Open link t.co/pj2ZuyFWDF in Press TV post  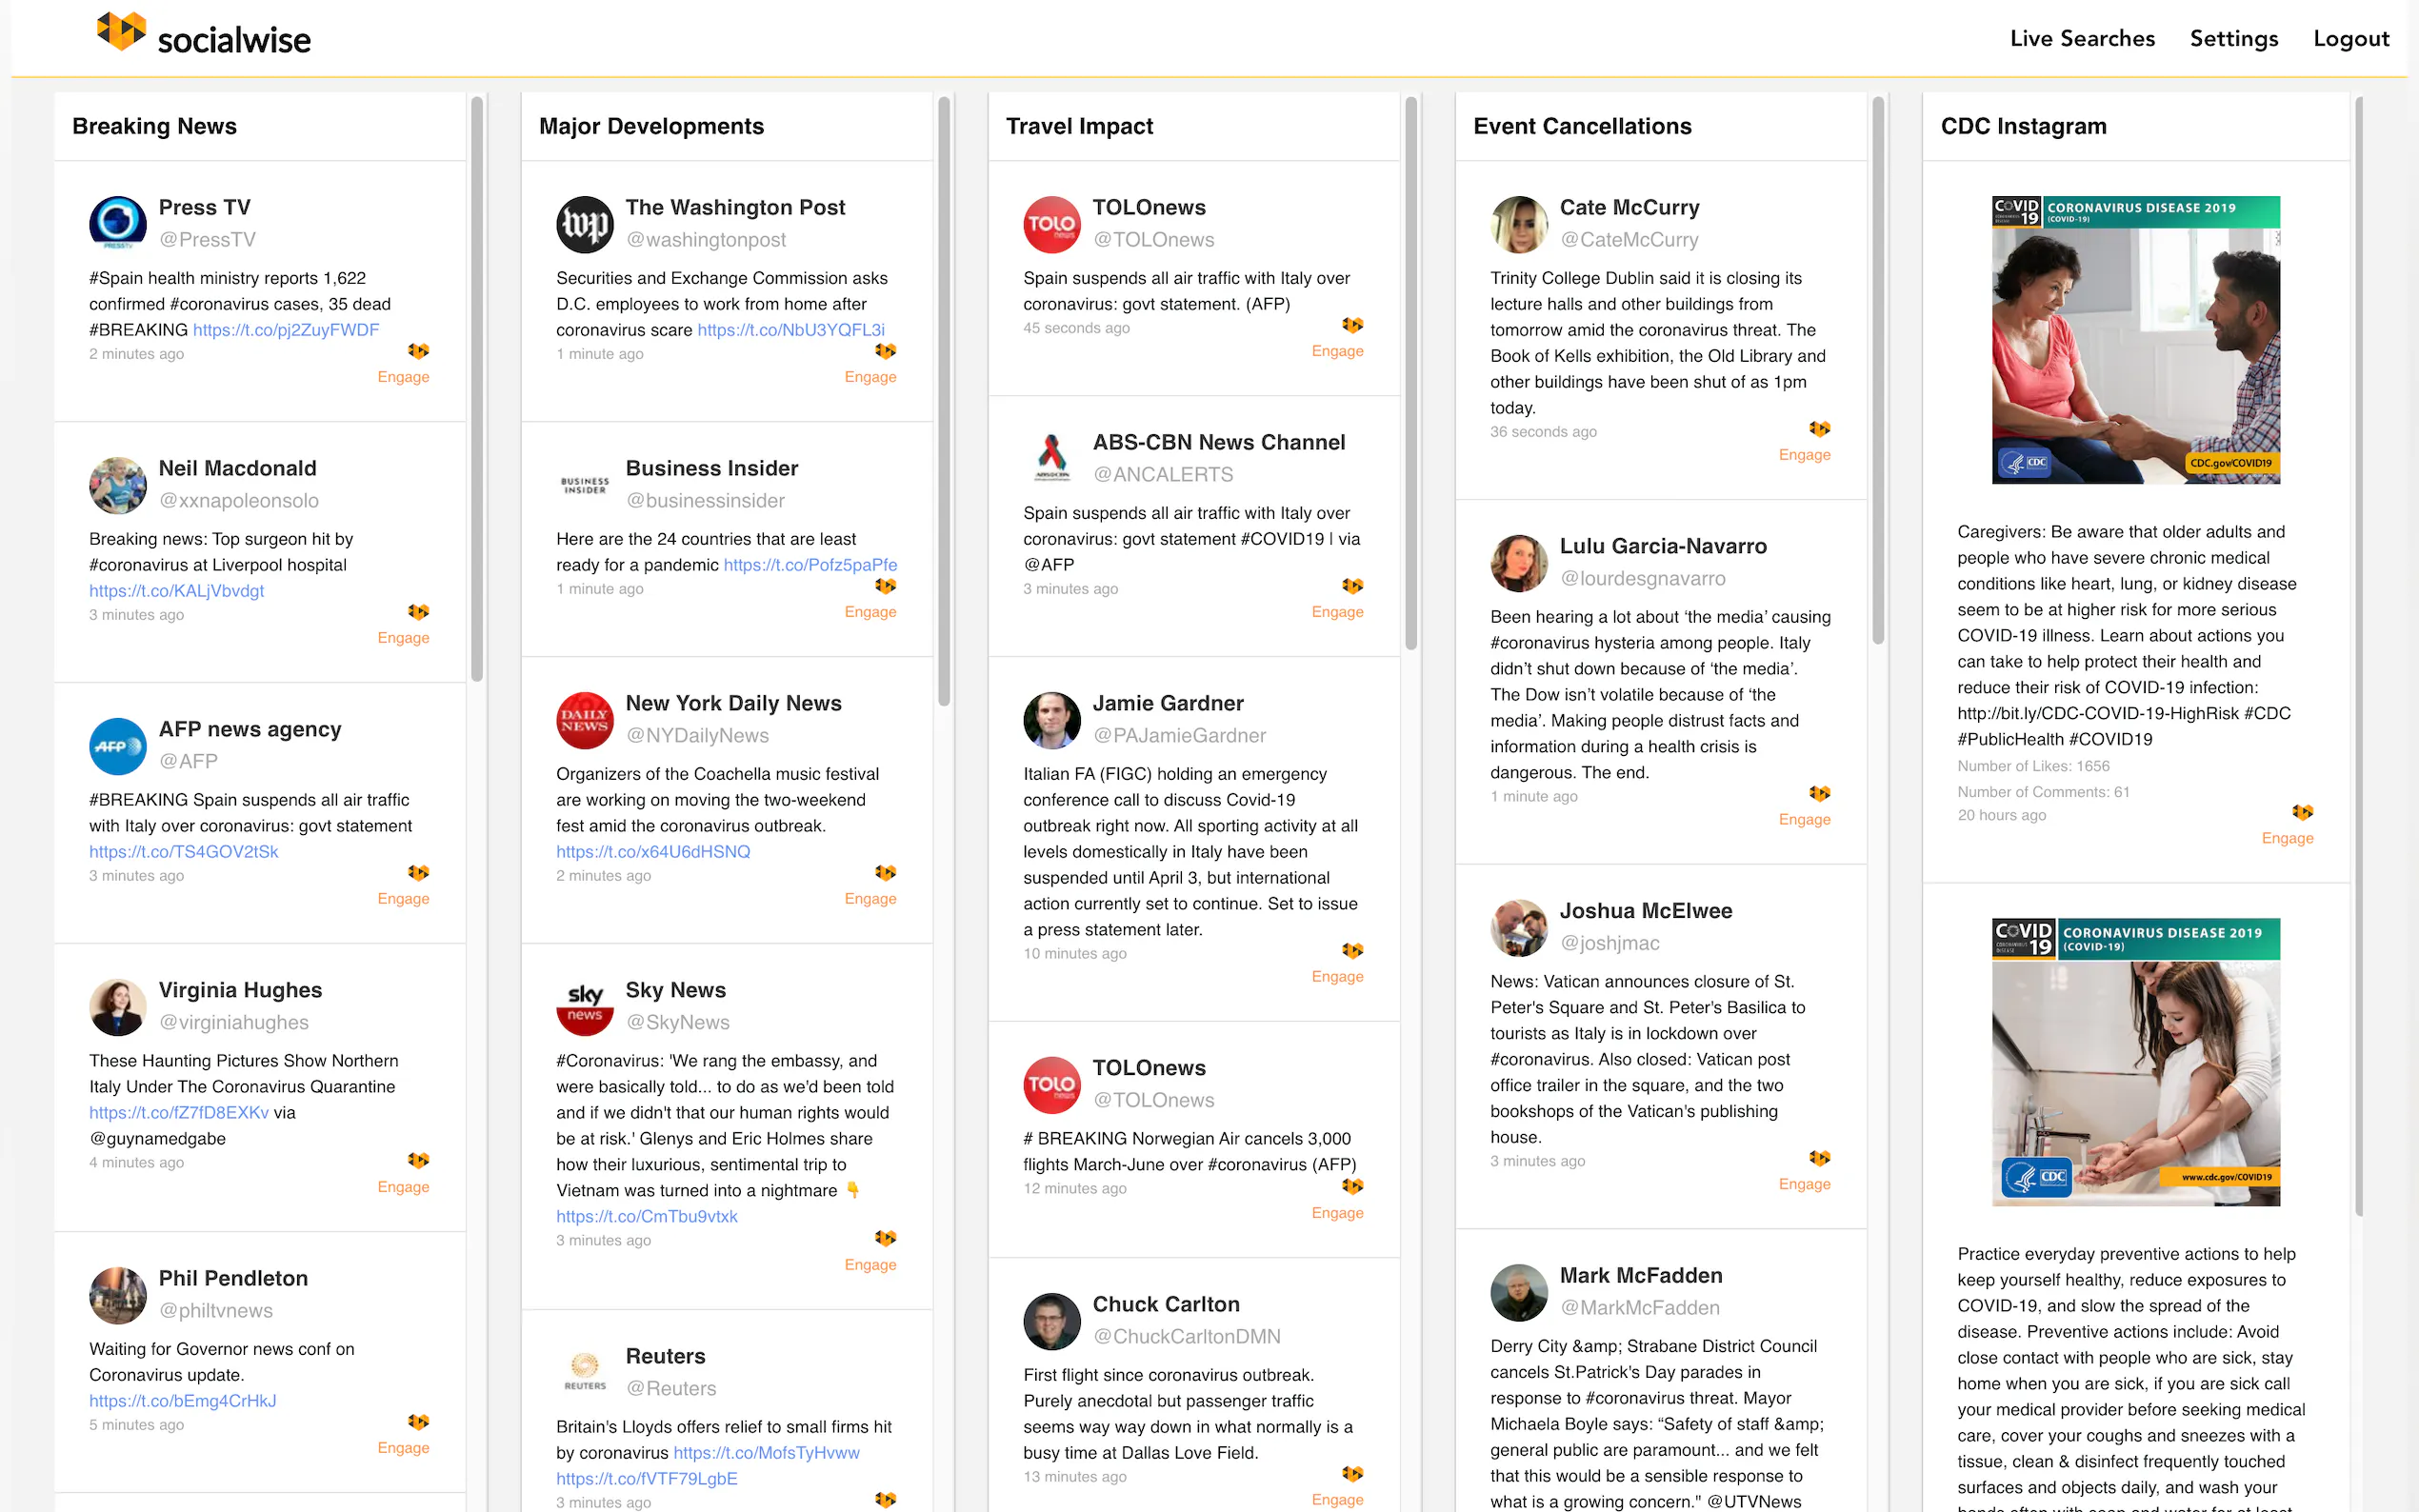pos(286,330)
